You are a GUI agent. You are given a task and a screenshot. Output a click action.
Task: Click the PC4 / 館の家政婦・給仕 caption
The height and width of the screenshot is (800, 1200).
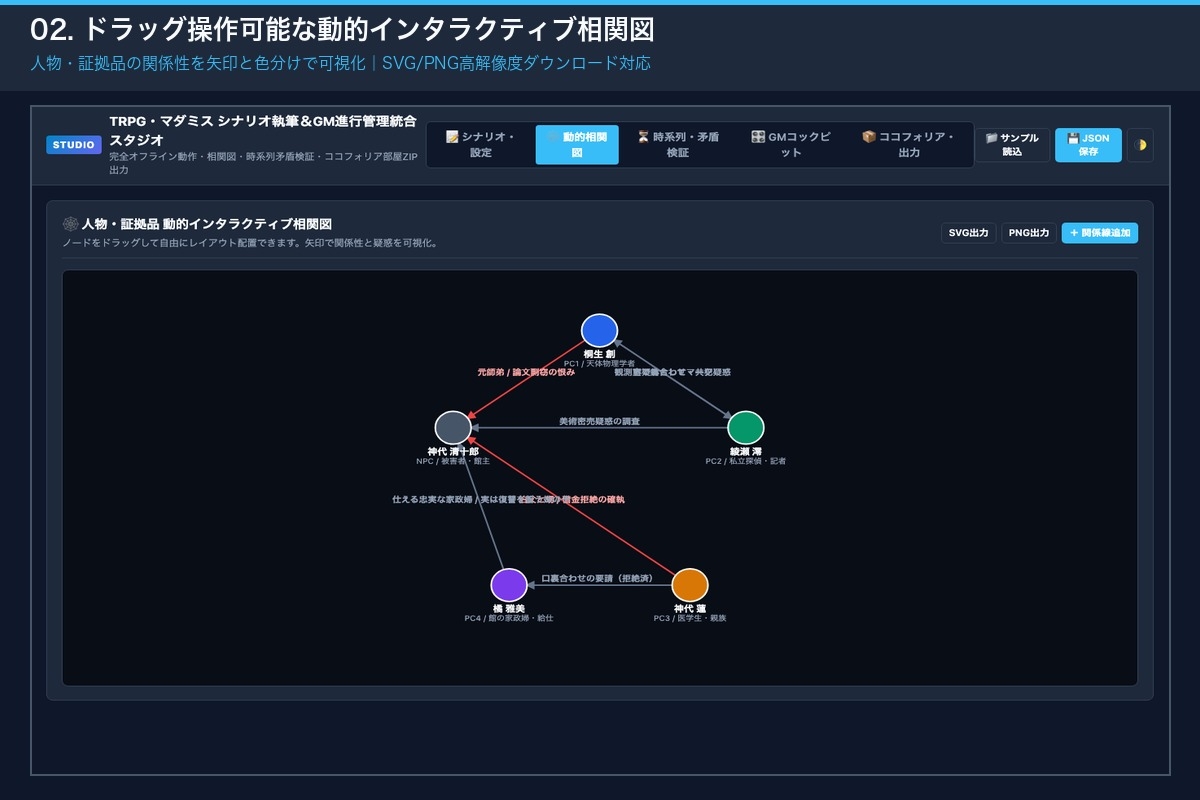point(509,618)
